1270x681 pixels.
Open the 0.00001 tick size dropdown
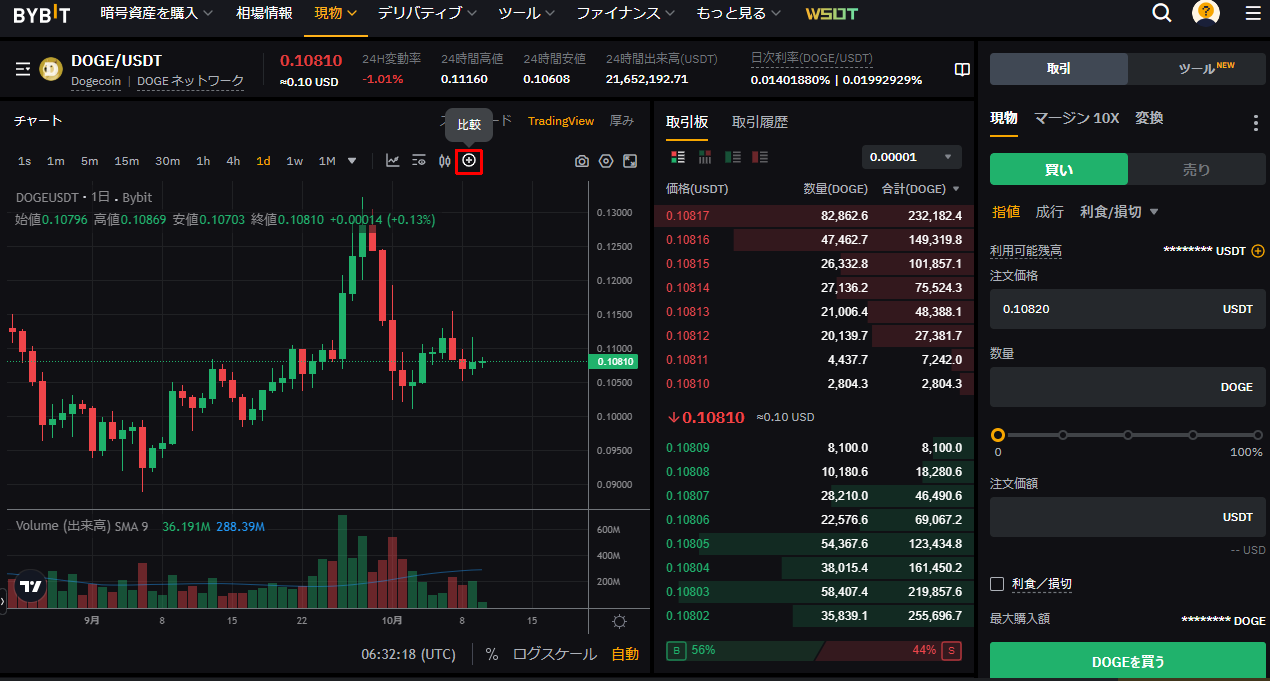[911, 156]
